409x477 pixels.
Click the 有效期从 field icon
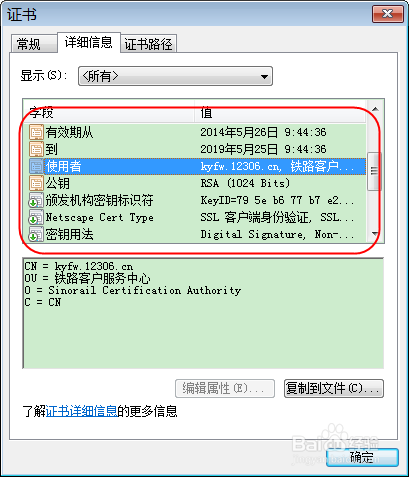(x=36, y=132)
